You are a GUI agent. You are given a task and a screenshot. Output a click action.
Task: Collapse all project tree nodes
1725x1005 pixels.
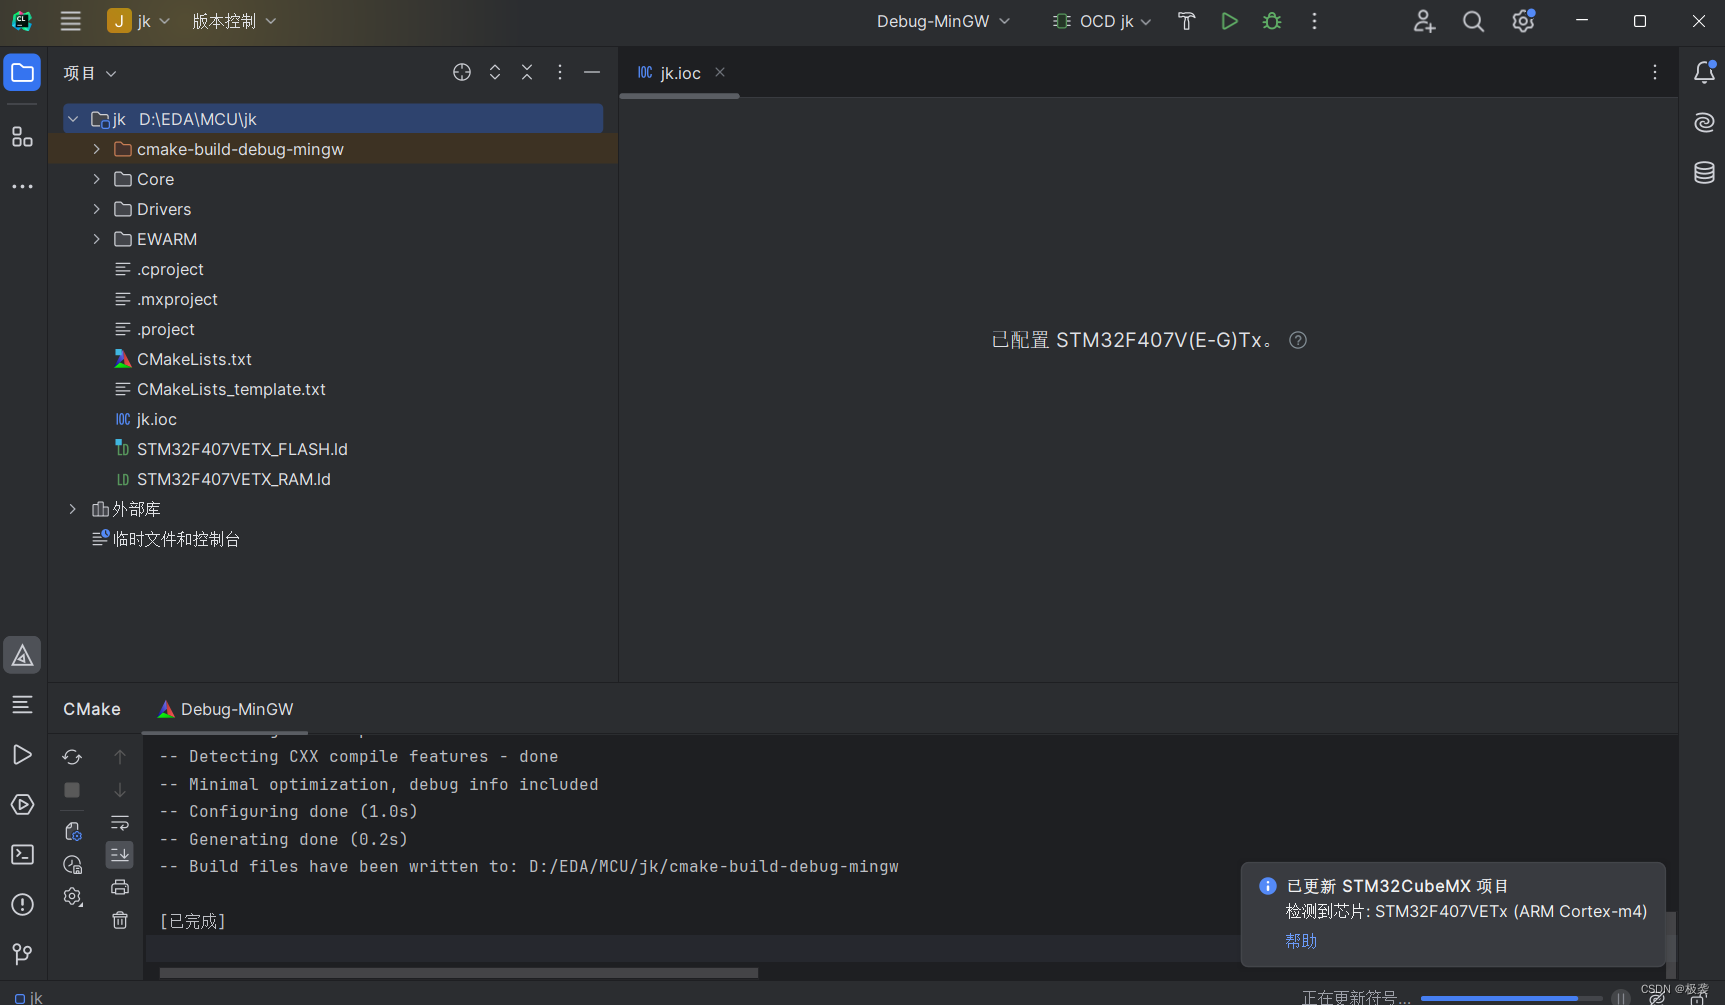coord(527,72)
